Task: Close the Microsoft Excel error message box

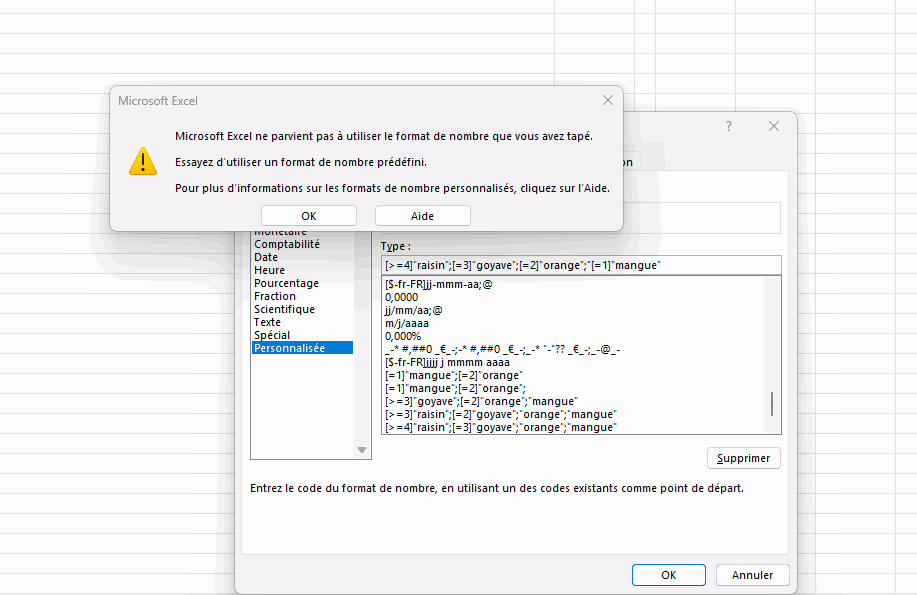Action: click(608, 101)
